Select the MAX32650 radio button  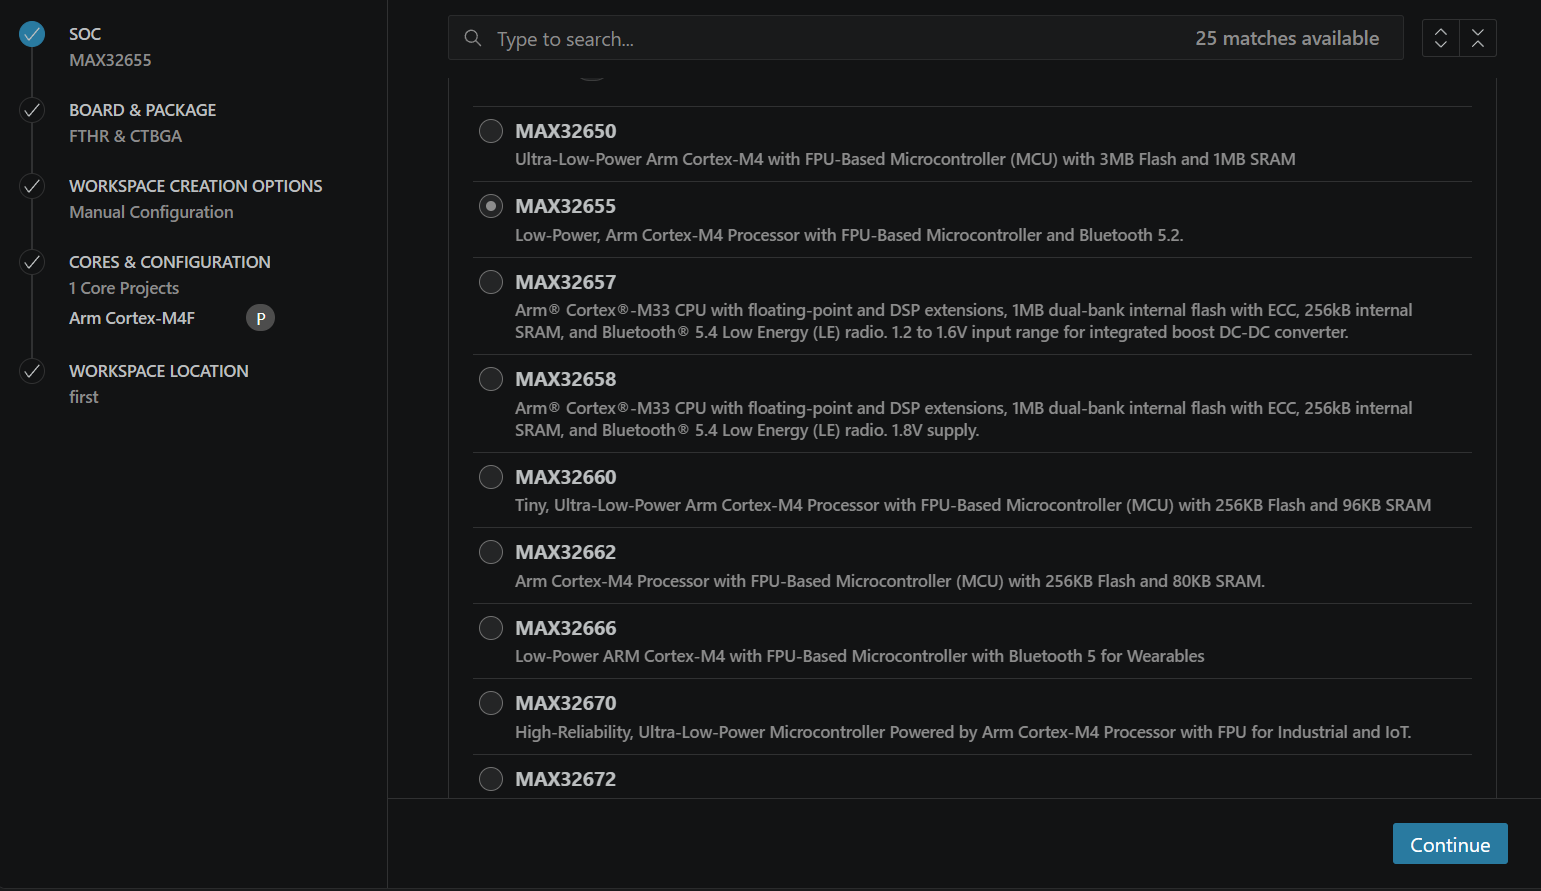pyautogui.click(x=491, y=131)
